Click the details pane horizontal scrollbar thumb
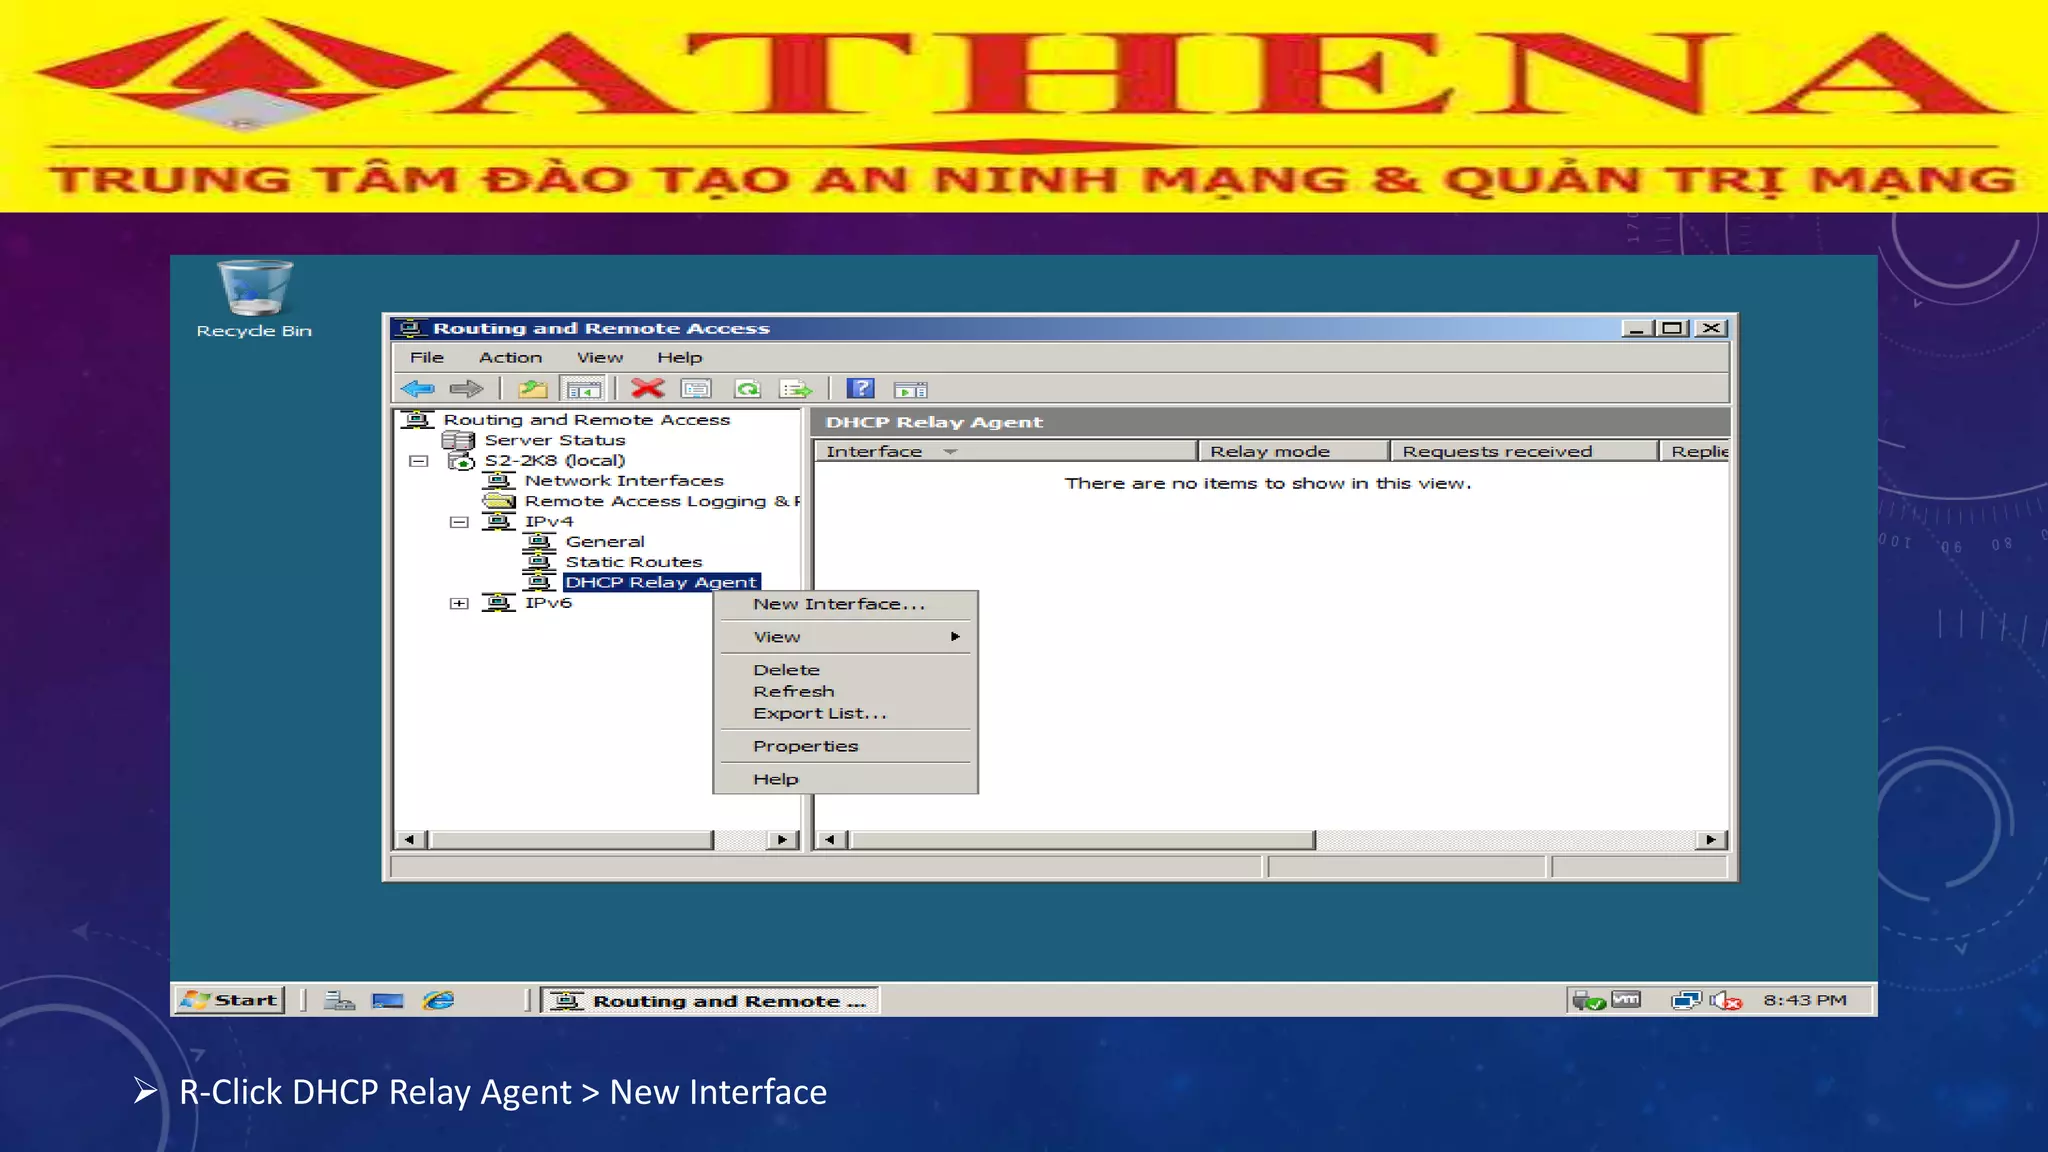 pos(1082,840)
